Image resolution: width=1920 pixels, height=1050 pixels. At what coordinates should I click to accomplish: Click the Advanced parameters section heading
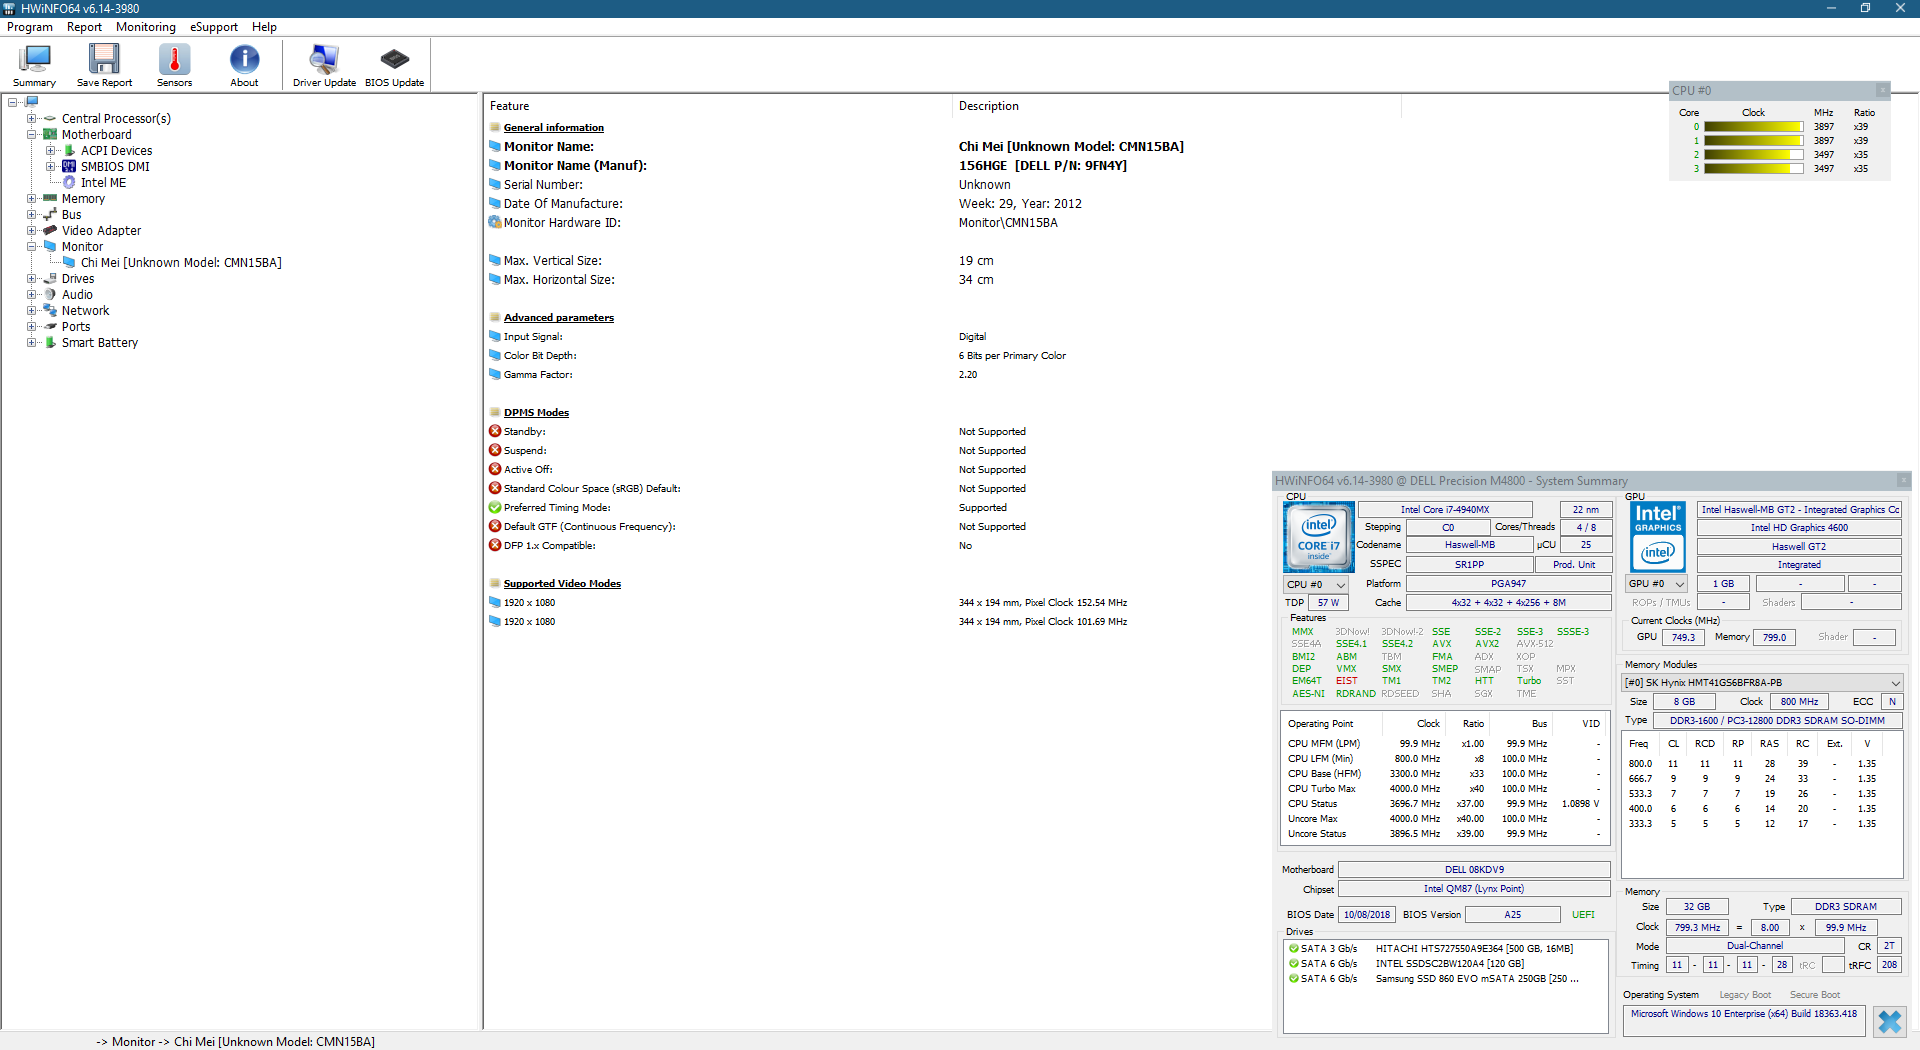(x=559, y=317)
